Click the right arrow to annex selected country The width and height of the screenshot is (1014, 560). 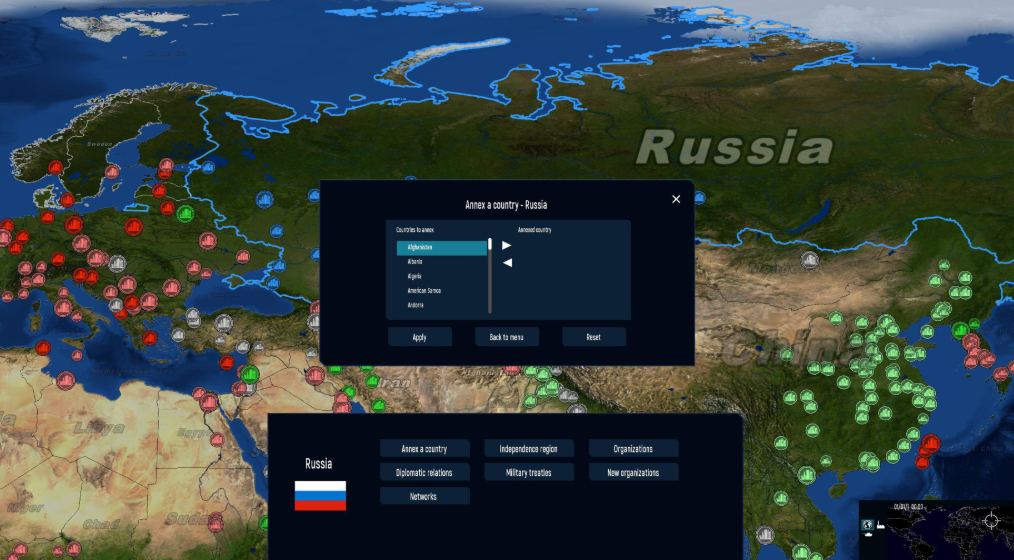[507, 245]
